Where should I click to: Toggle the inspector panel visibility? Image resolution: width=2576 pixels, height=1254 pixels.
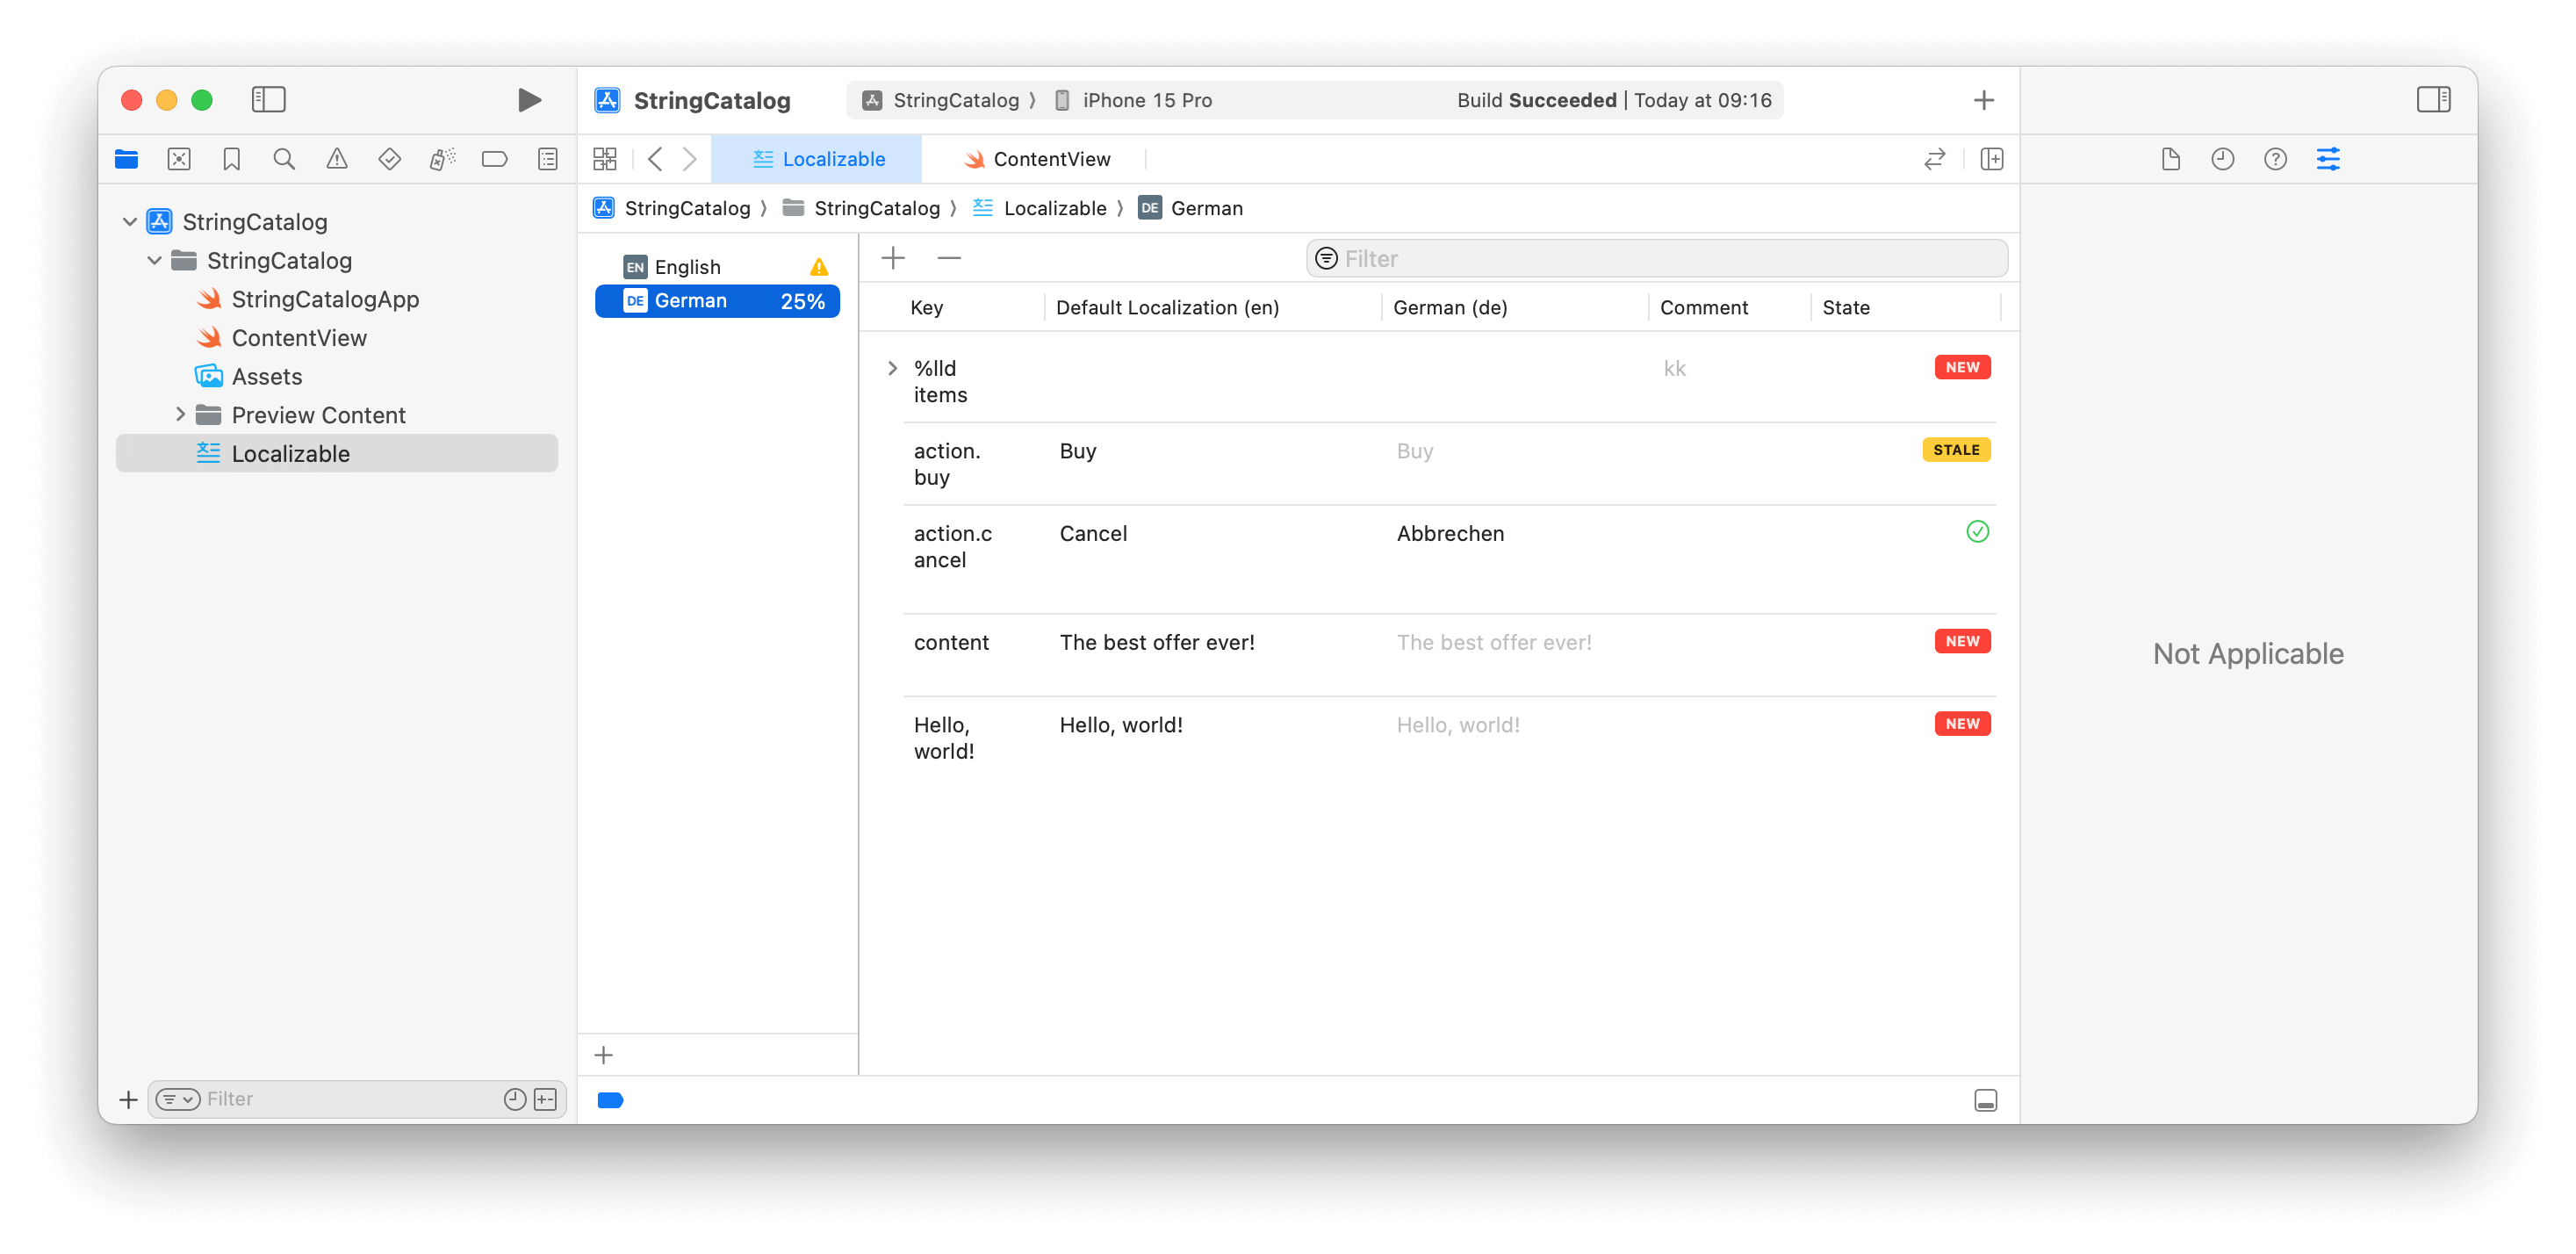(2434, 99)
